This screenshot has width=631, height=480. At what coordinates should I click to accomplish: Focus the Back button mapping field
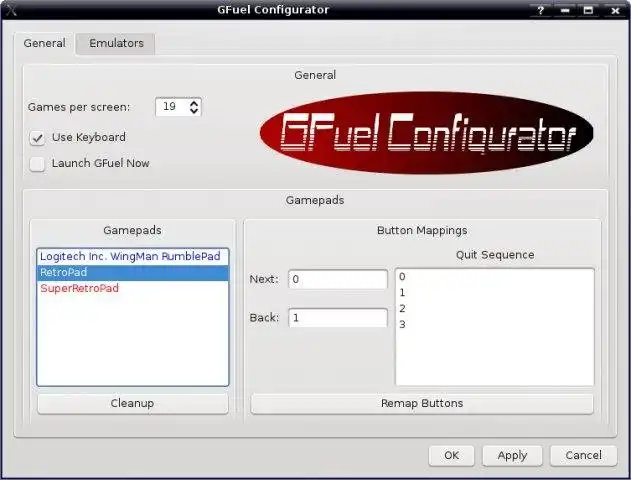(338, 318)
